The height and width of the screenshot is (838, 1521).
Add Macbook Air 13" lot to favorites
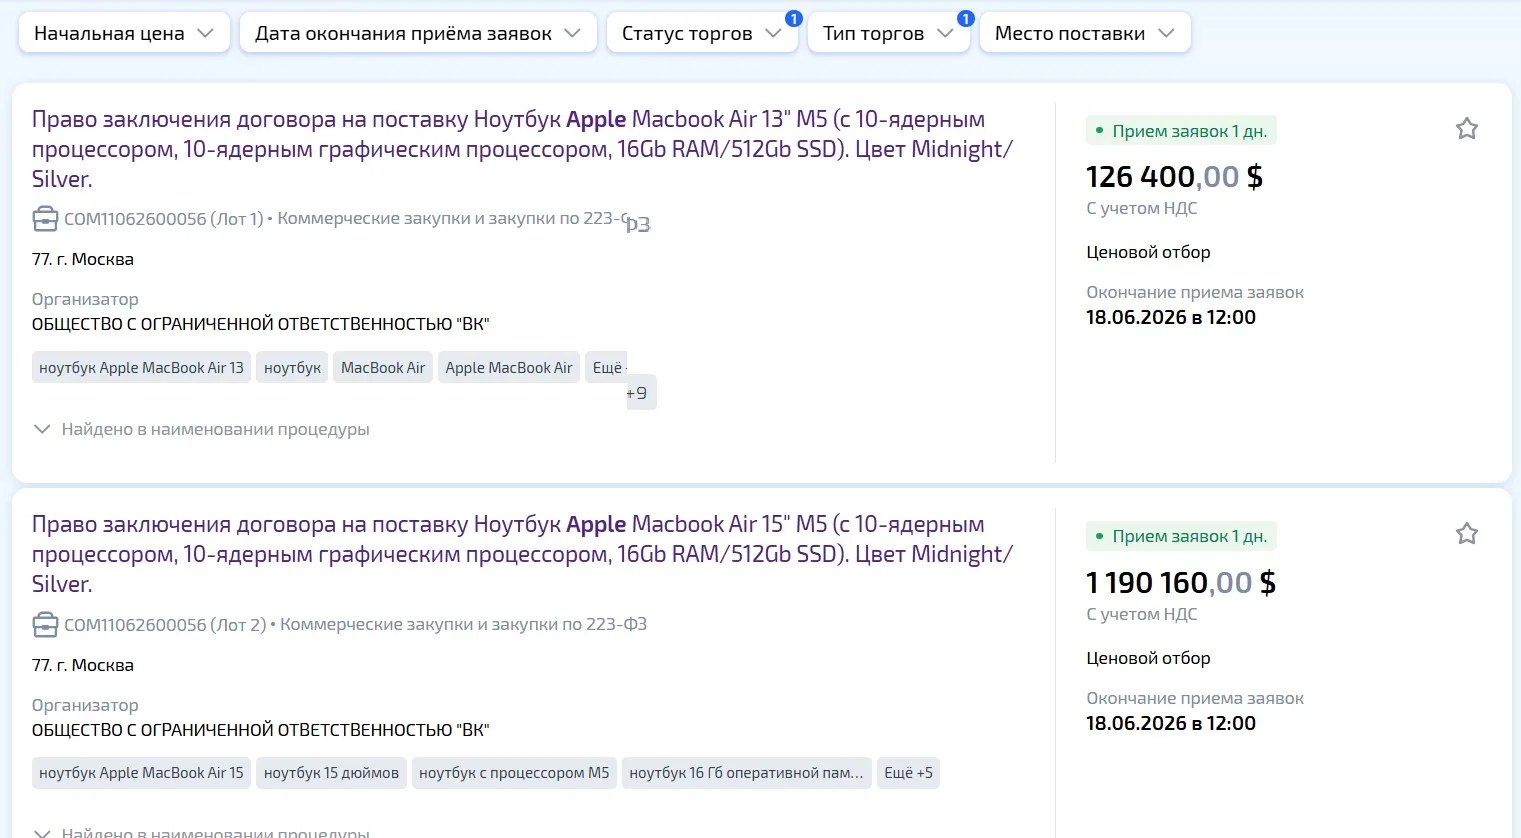pos(1466,129)
